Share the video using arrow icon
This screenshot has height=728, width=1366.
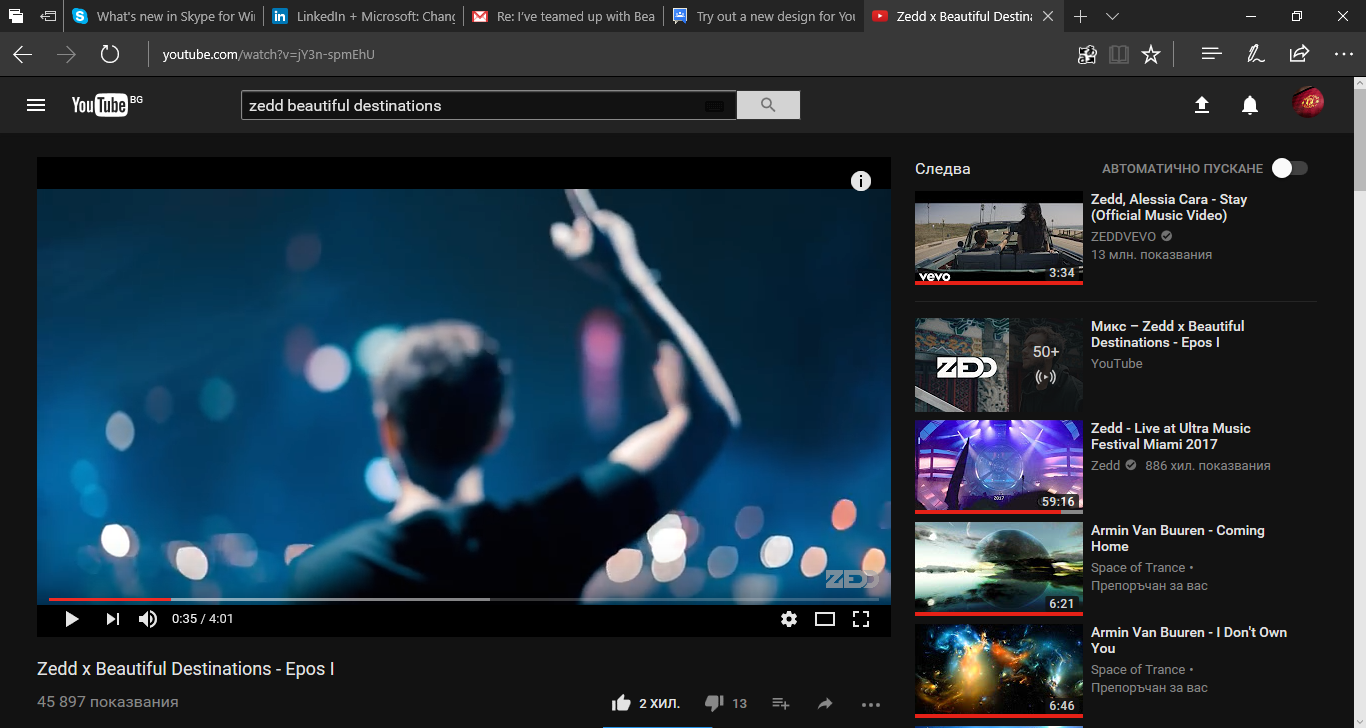(x=825, y=703)
